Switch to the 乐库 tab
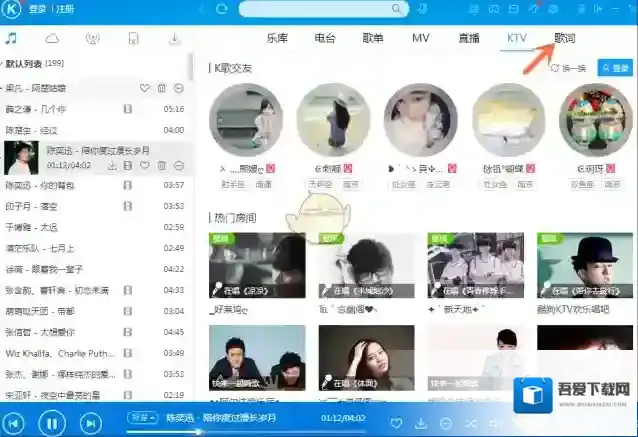 pyautogui.click(x=277, y=38)
